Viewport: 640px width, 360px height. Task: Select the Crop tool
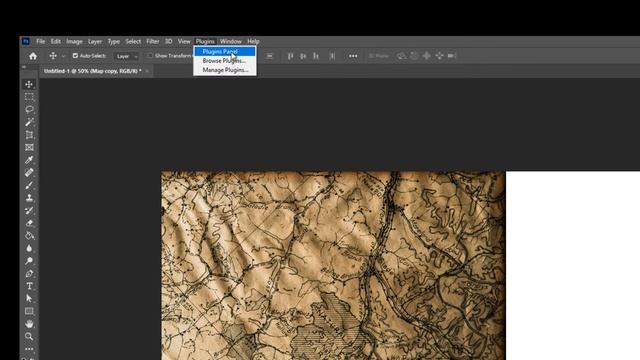29,135
